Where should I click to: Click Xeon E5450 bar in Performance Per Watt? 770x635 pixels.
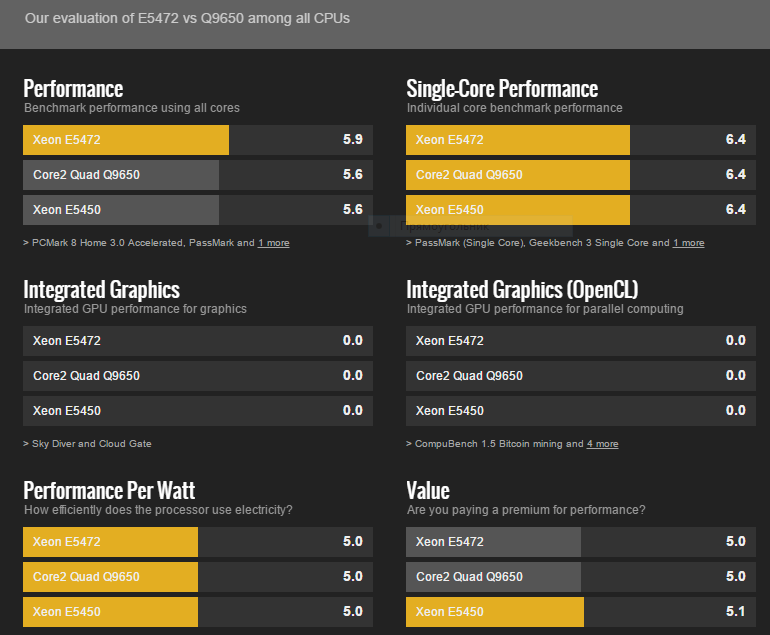point(198,611)
